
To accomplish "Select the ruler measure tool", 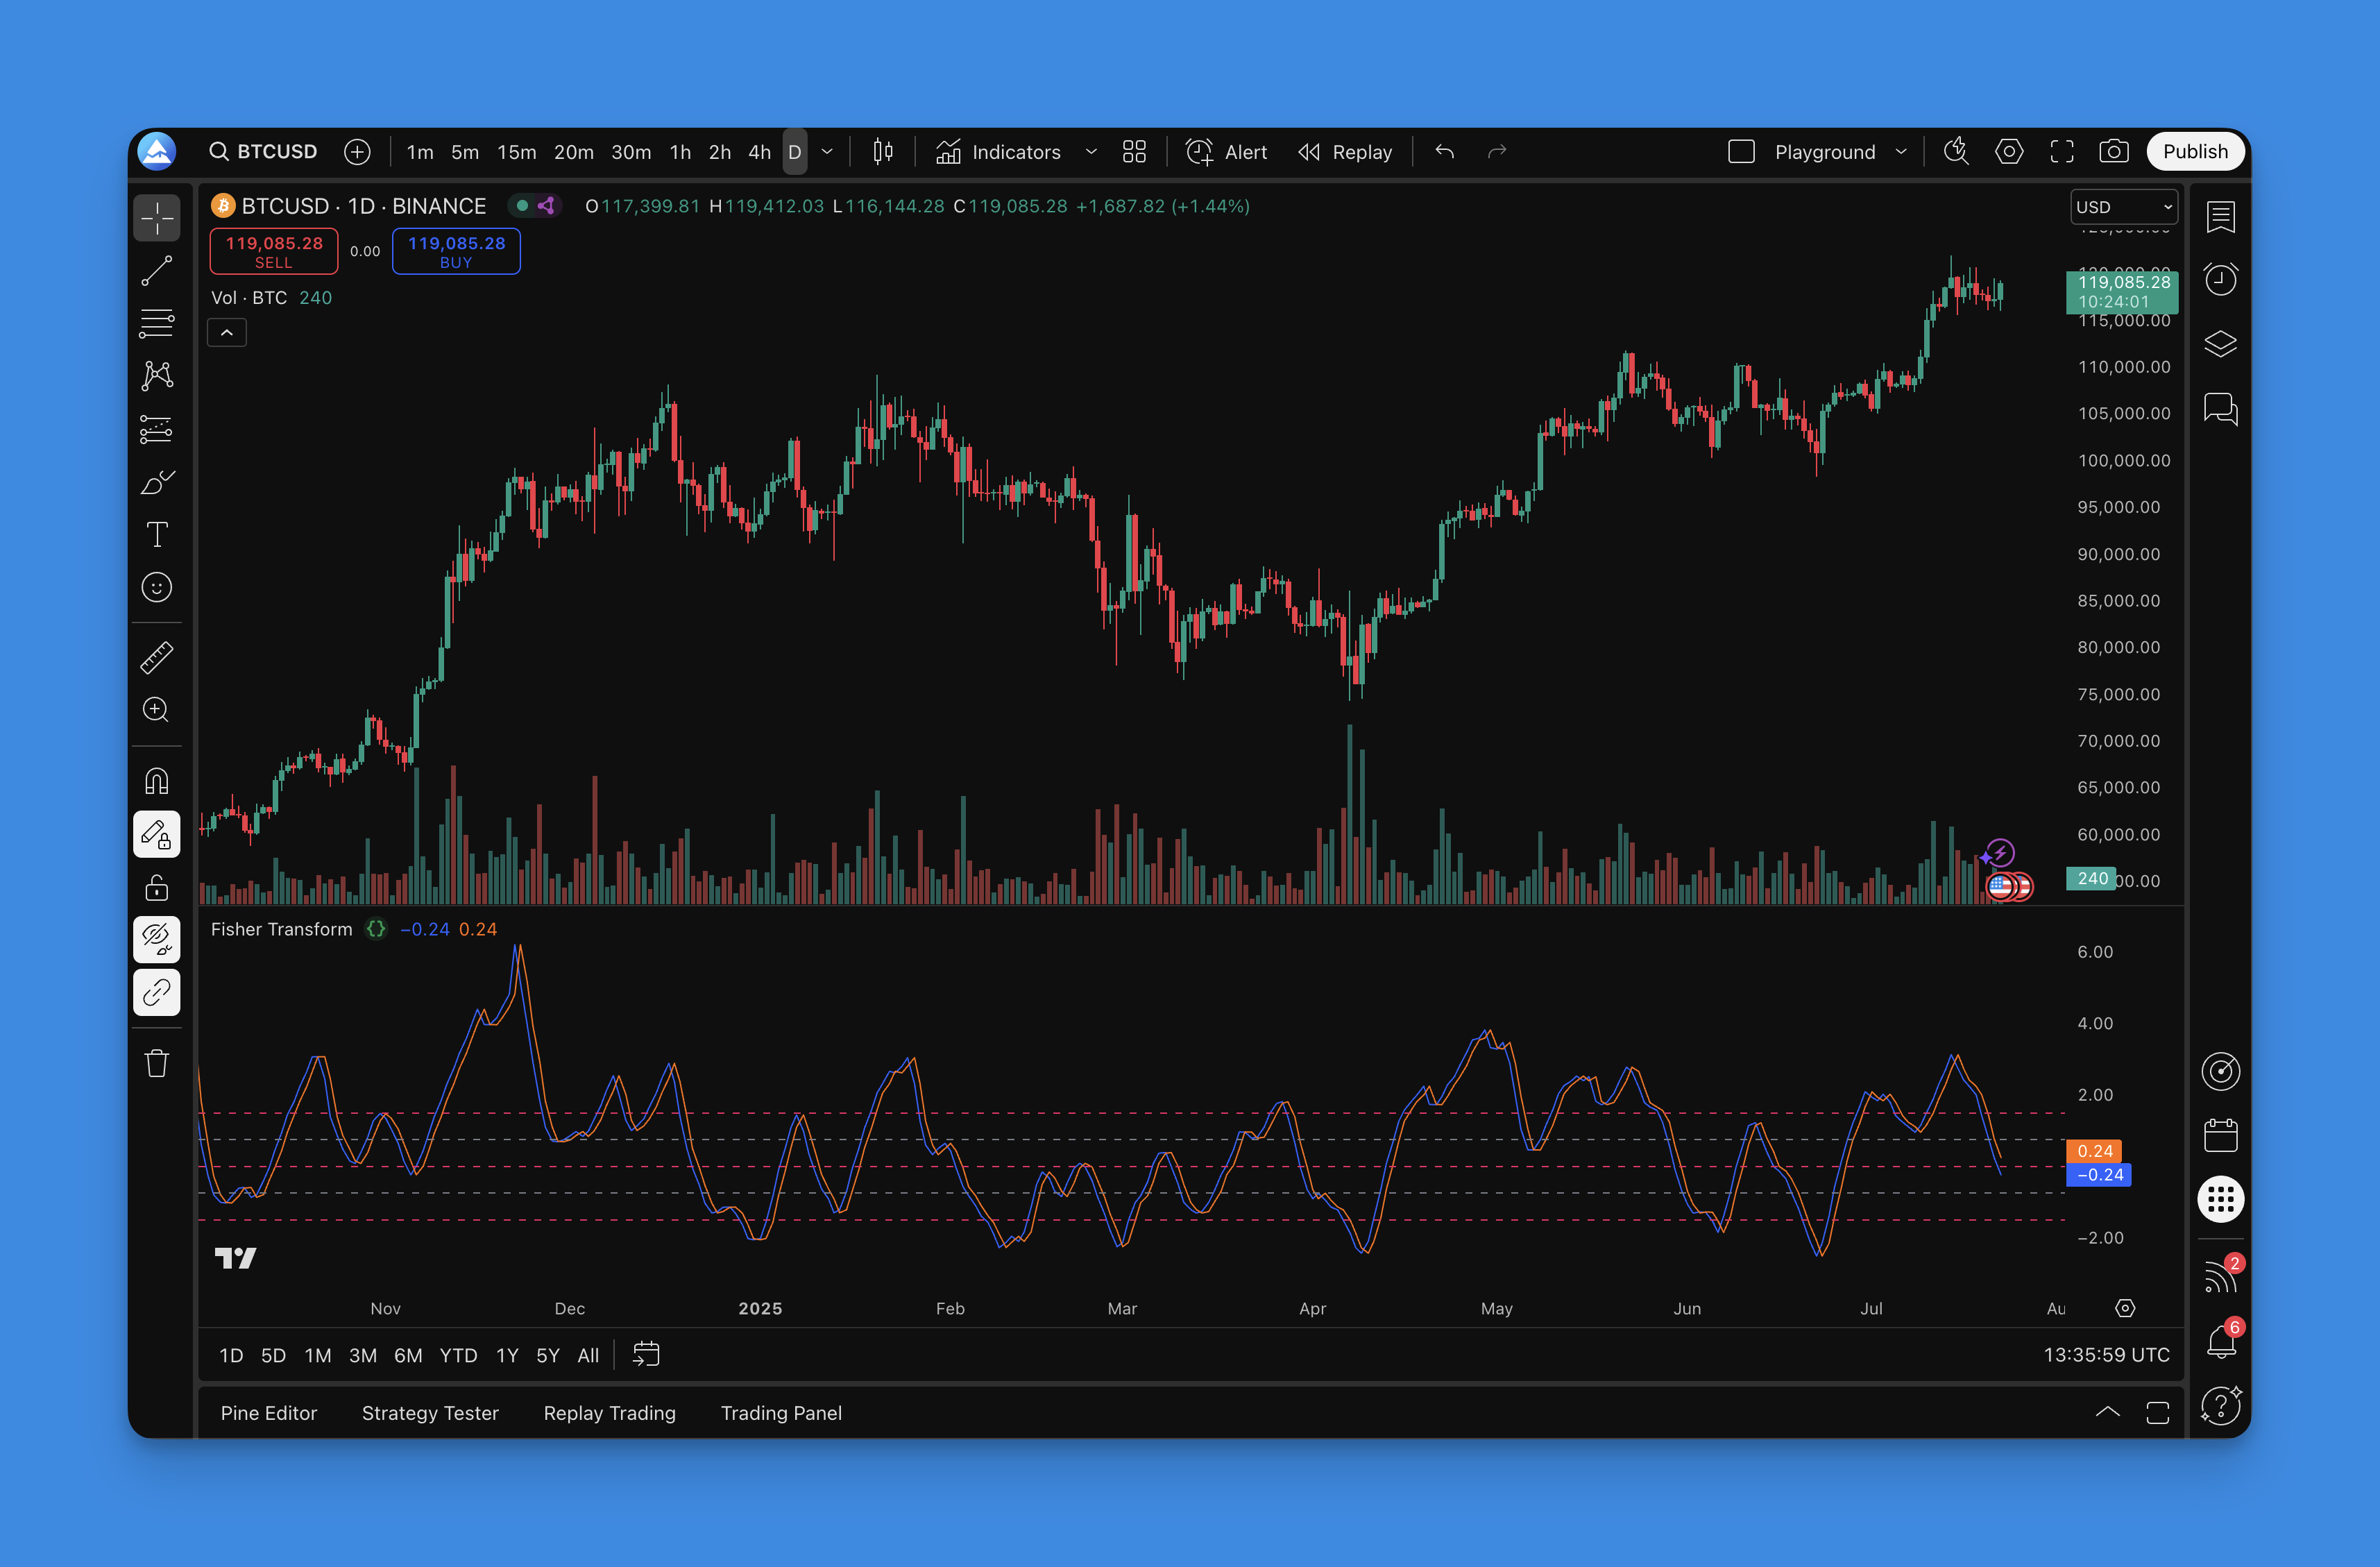I will pos(157,657).
